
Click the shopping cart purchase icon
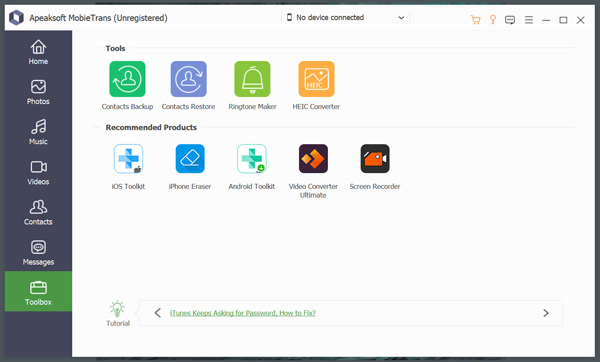pyautogui.click(x=476, y=20)
